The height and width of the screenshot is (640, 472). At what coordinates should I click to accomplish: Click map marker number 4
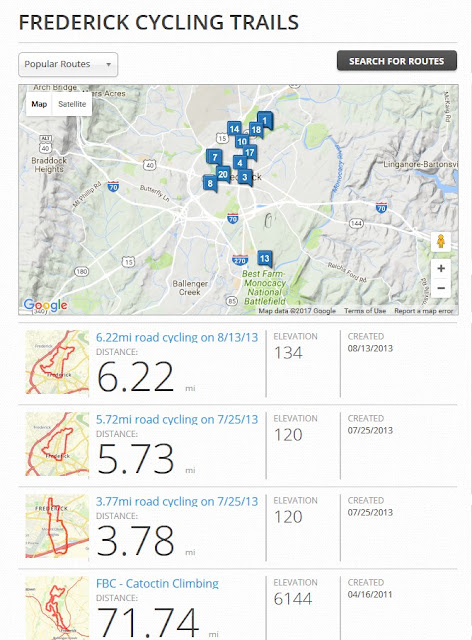click(240, 163)
